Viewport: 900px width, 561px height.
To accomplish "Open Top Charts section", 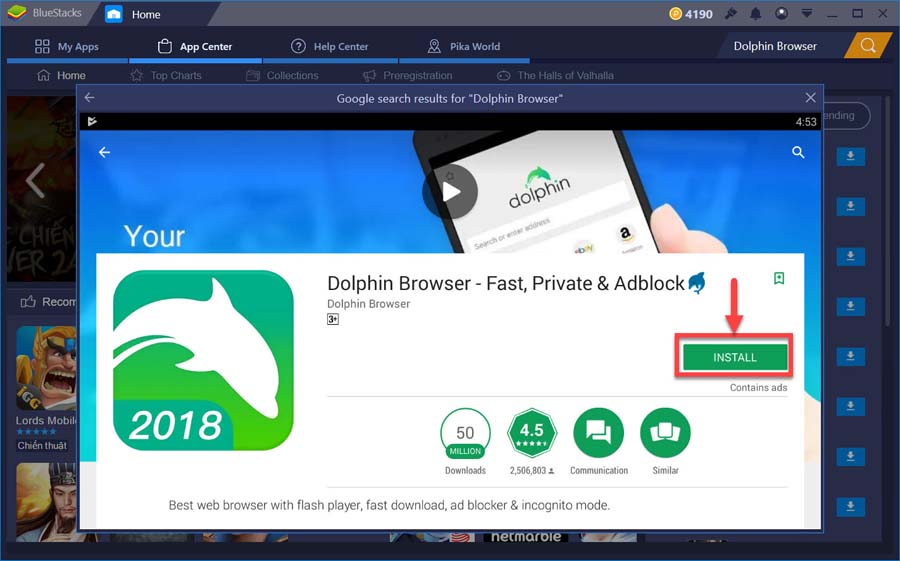I will 166,75.
